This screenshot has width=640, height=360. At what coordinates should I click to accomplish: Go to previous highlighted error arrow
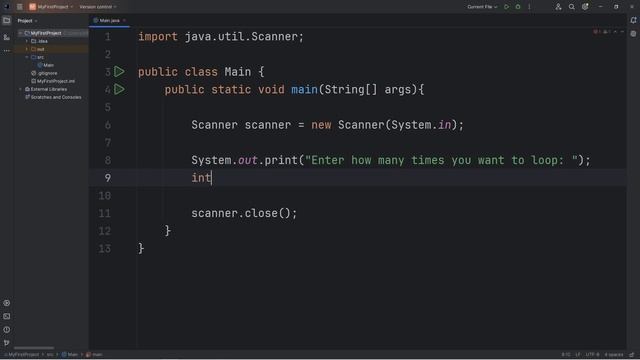click(x=616, y=32)
